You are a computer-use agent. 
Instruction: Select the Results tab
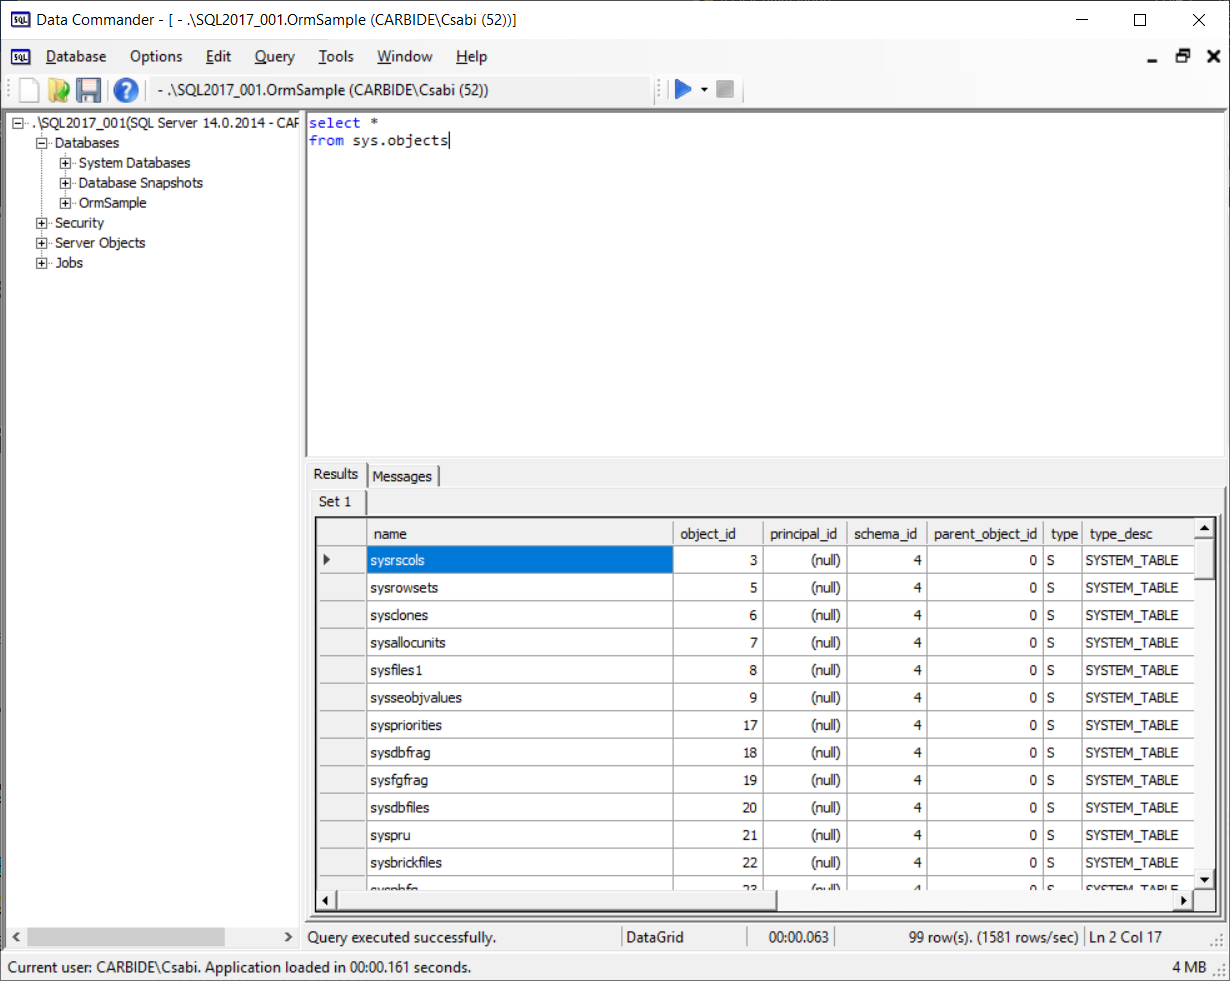(x=336, y=474)
